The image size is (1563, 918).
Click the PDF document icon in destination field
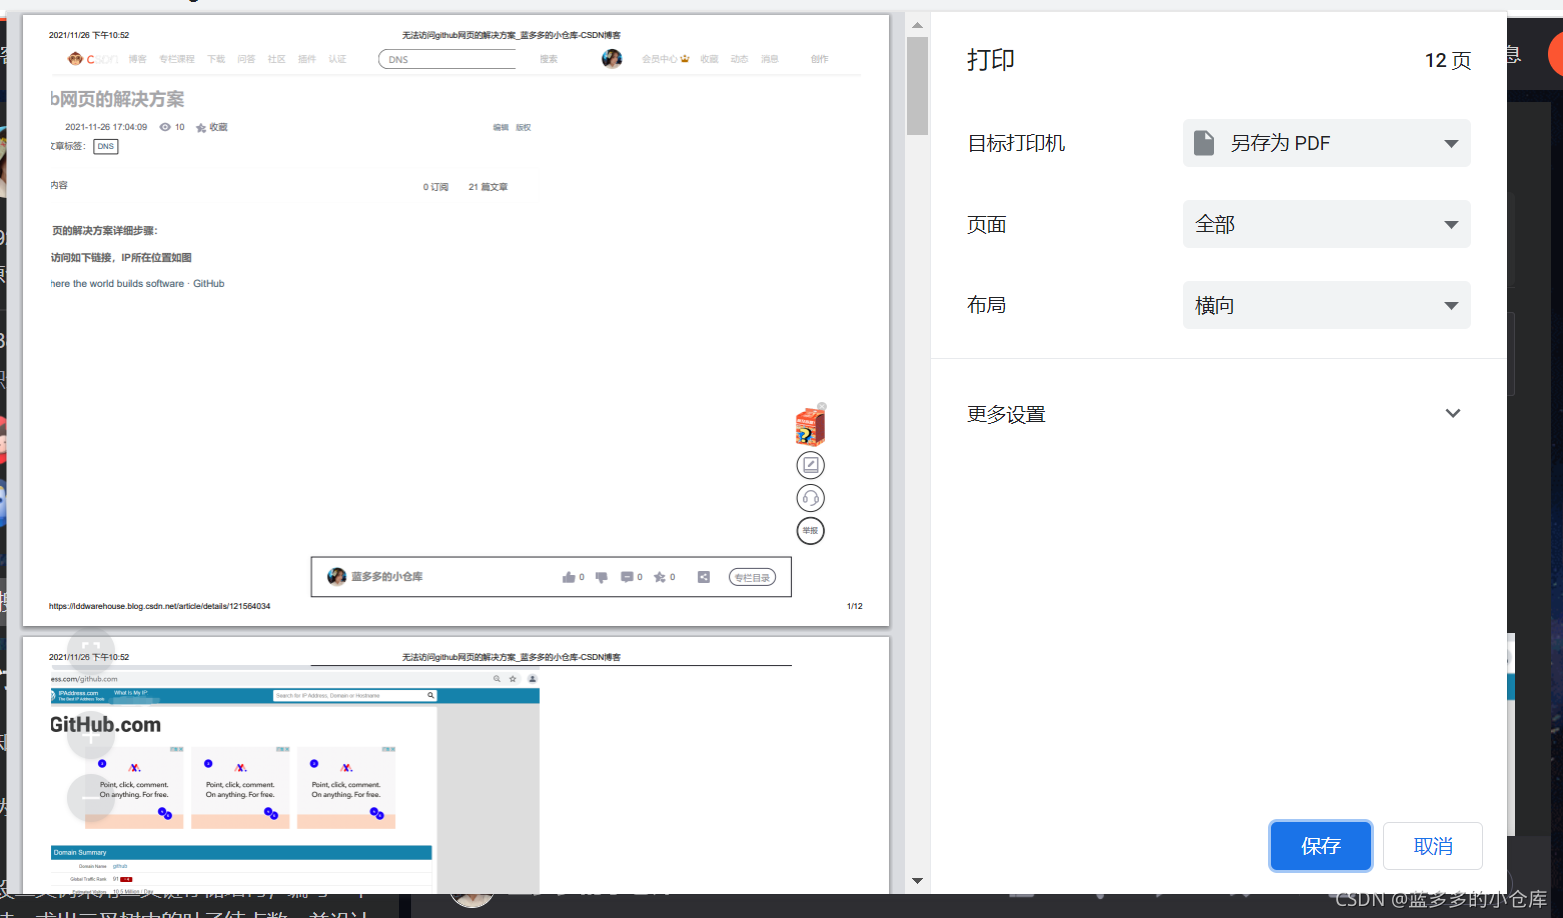(x=1204, y=143)
